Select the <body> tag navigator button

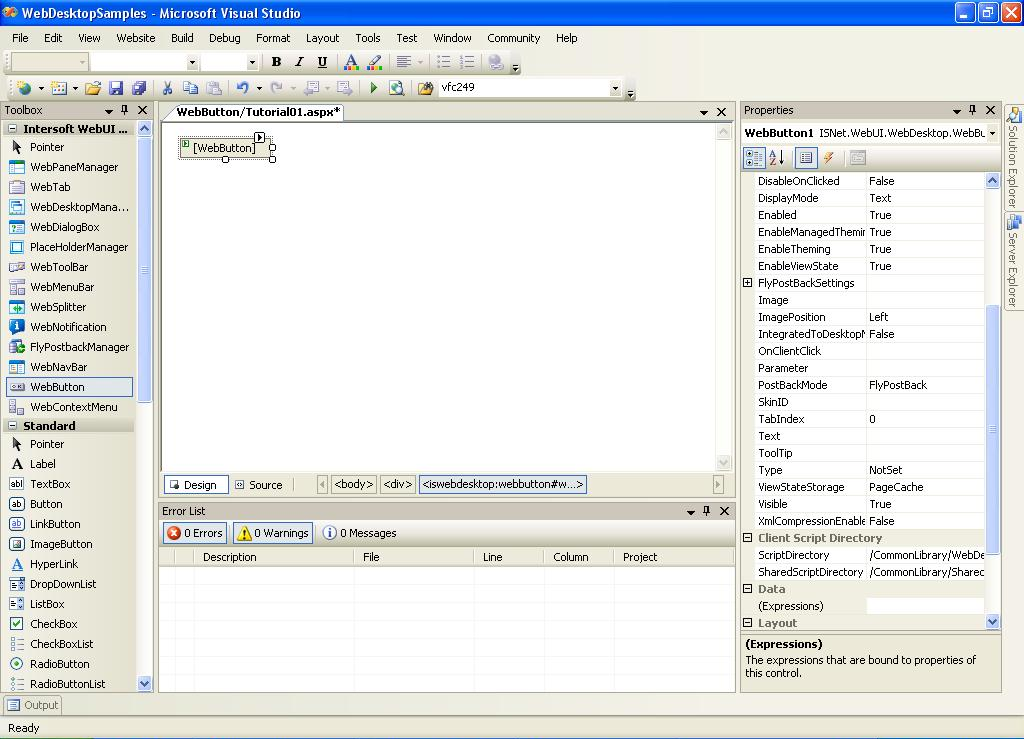pyautogui.click(x=354, y=484)
